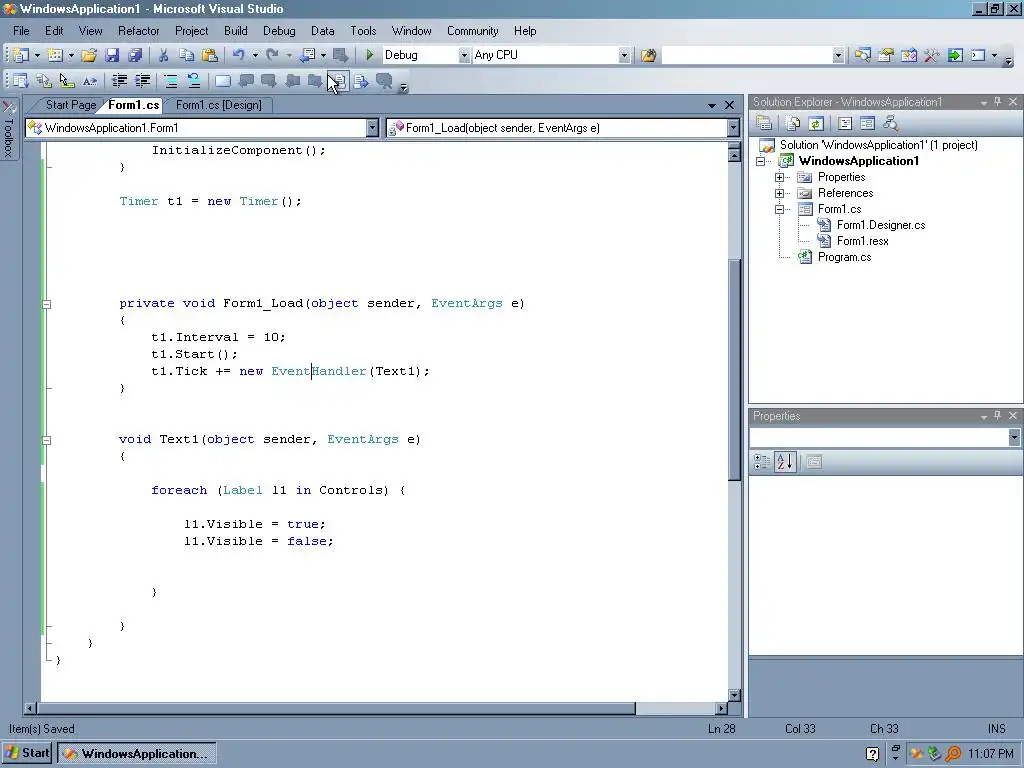Screen dimensions: 1024x768
Task: Click the Open File folder icon
Action: click(89, 56)
